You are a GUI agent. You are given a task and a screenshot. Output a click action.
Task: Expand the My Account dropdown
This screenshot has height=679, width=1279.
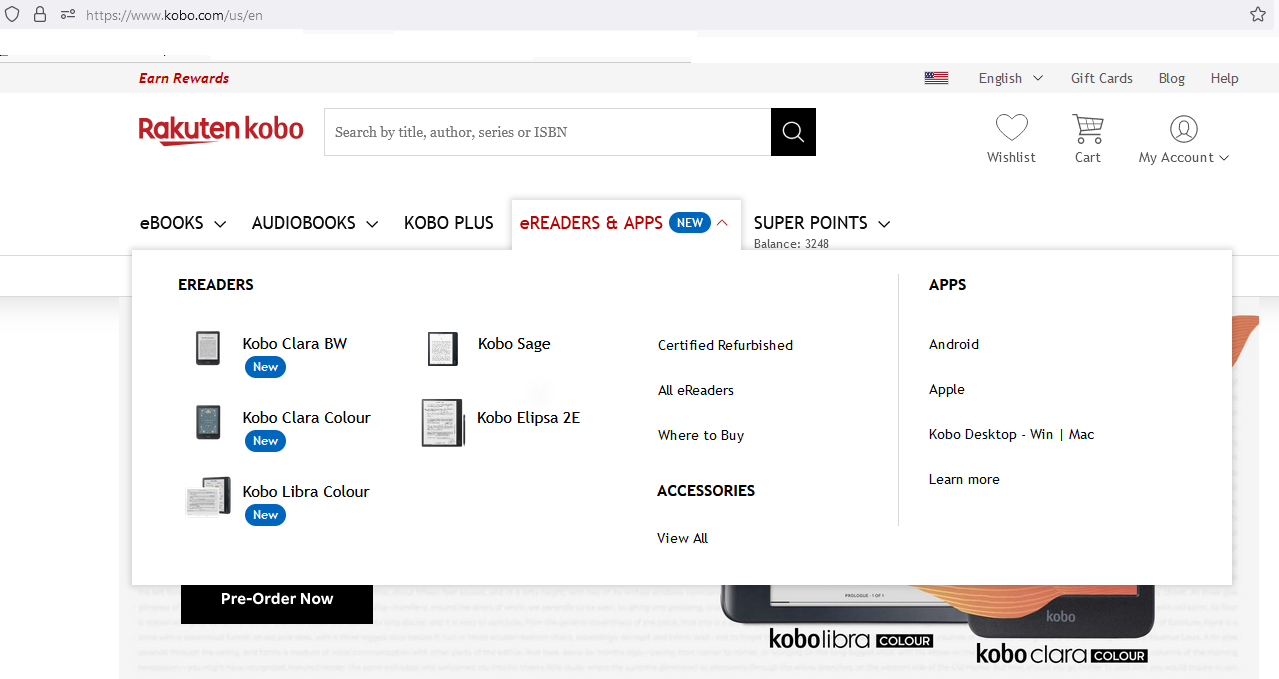(1184, 157)
